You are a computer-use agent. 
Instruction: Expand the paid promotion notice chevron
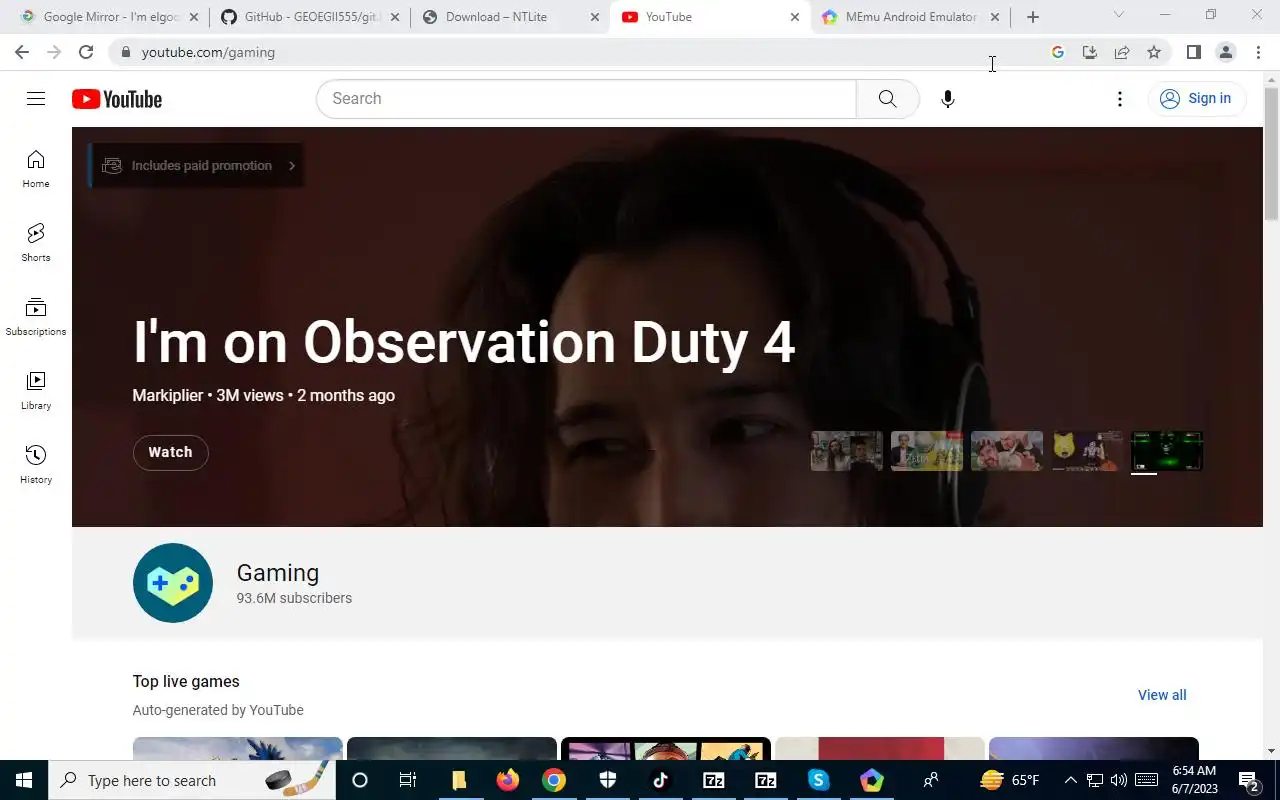(292, 166)
